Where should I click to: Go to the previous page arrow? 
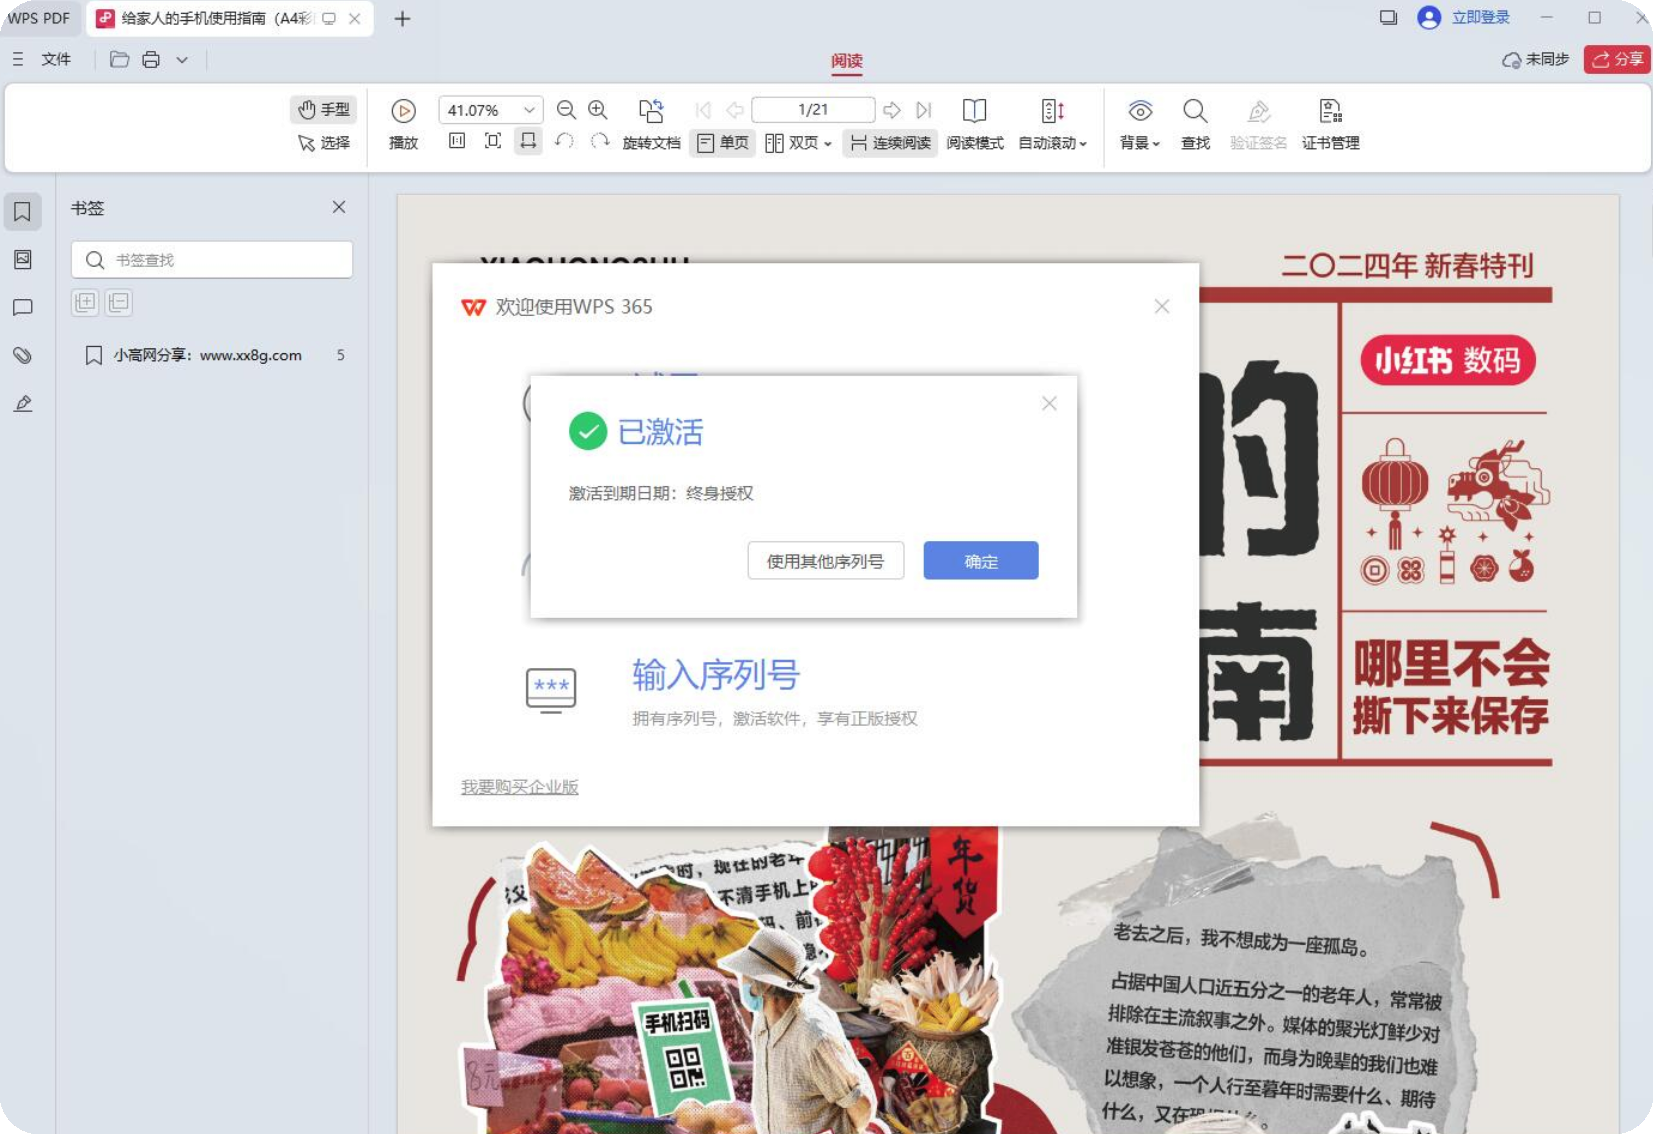pyautogui.click(x=735, y=110)
